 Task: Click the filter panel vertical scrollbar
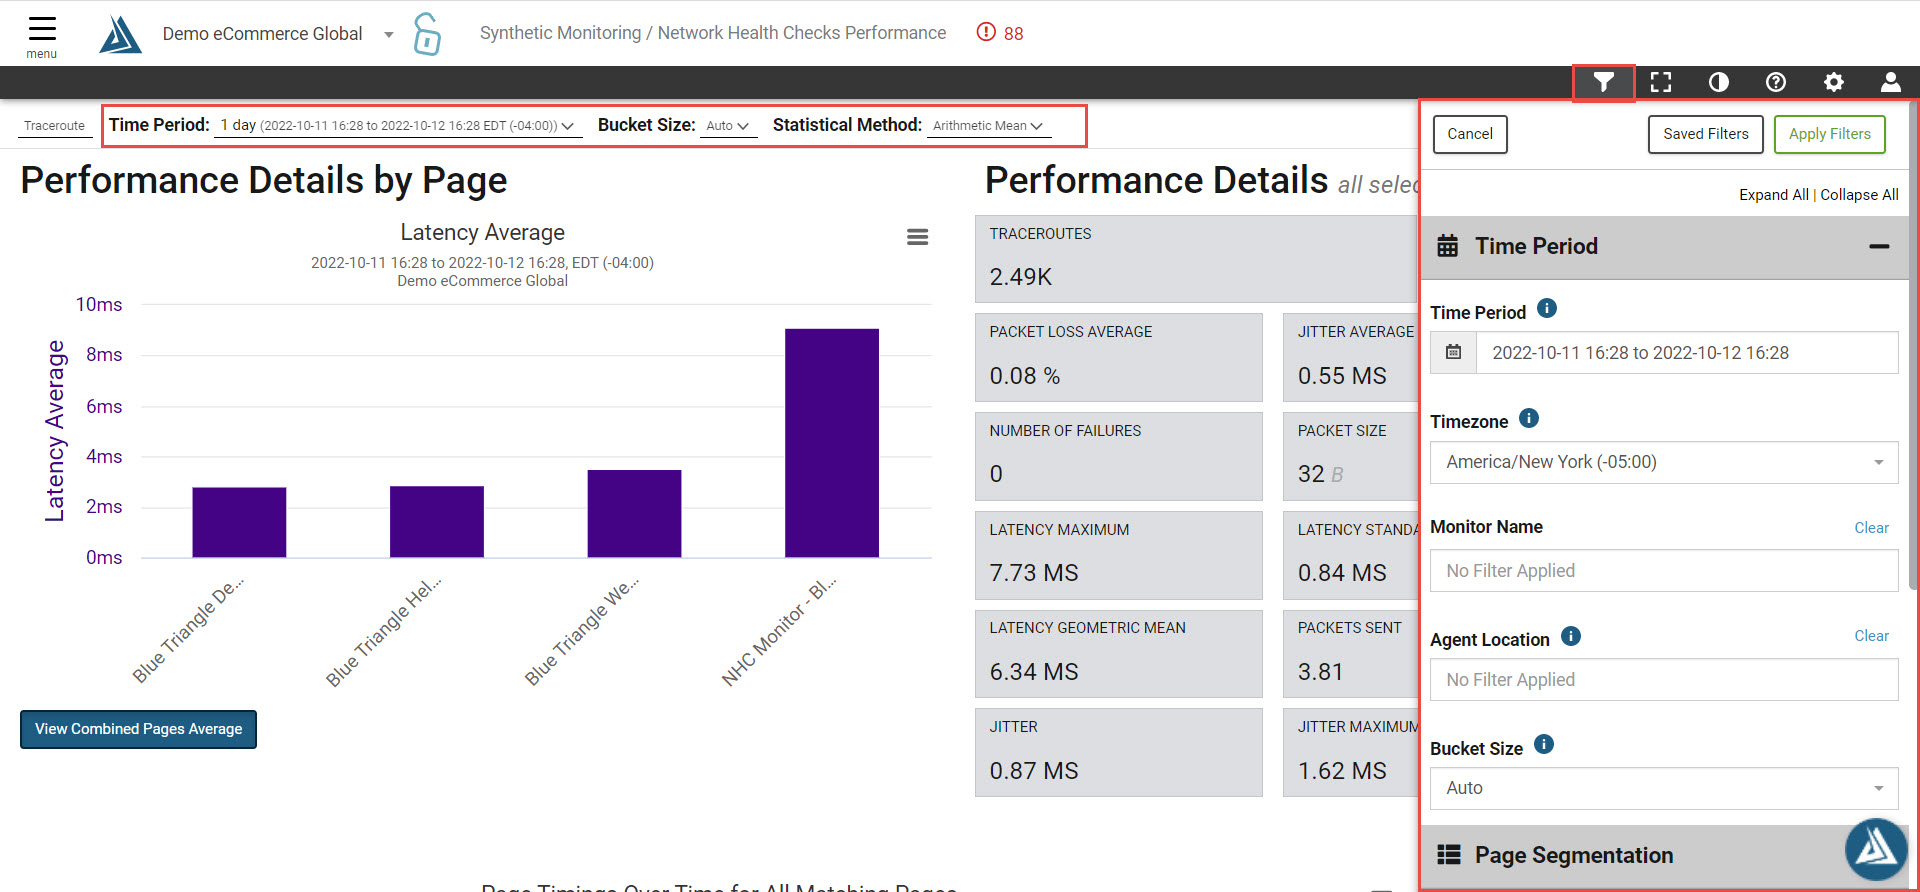[1913, 345]
